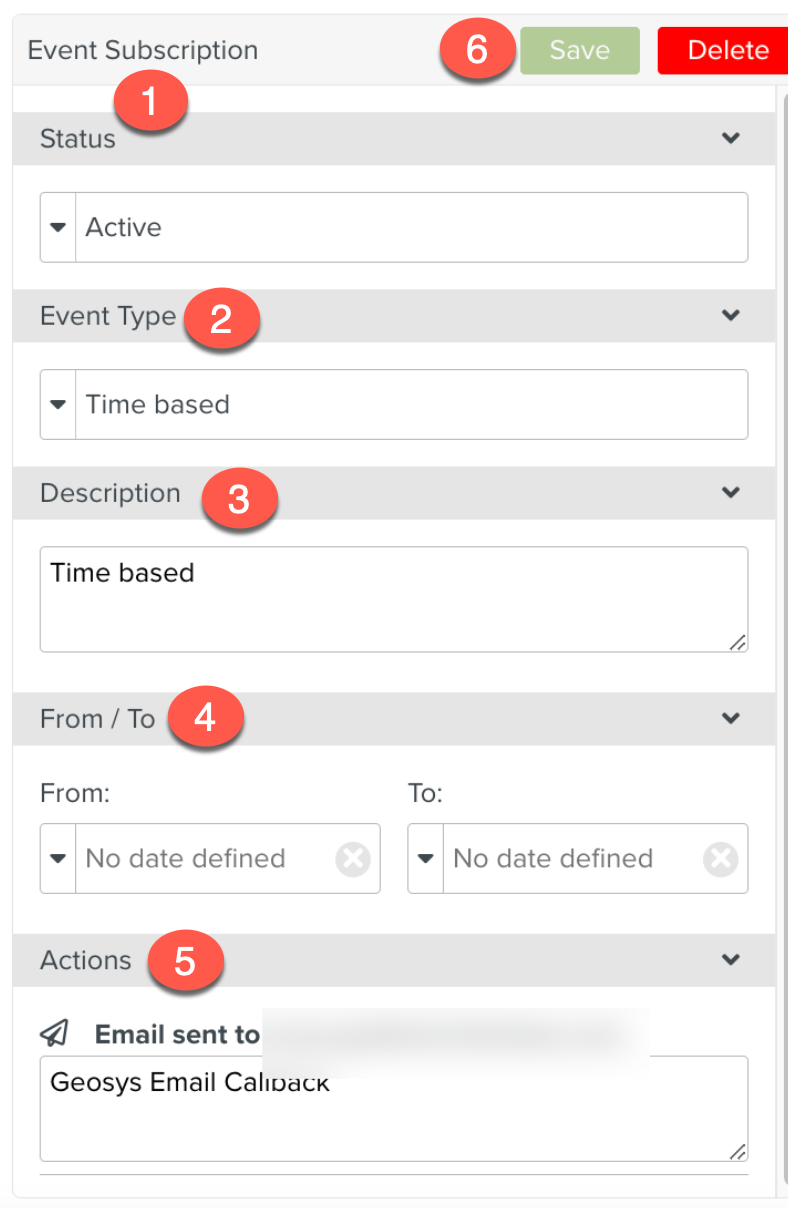Click the Save button
This screenshot has width=788, height=1208.
(579, 50)
